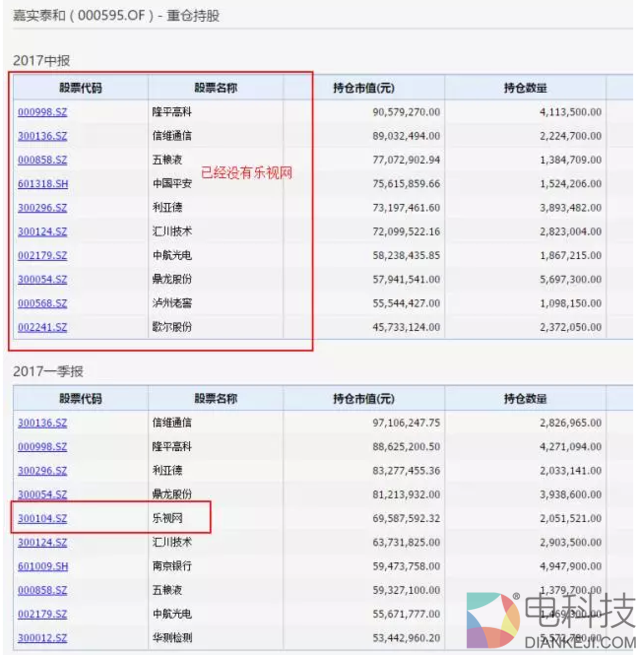Image resolution: width=640 pixels, height=655 pixels.
Task: Open stock code link 300012.SZ
Action: (42, 638)
